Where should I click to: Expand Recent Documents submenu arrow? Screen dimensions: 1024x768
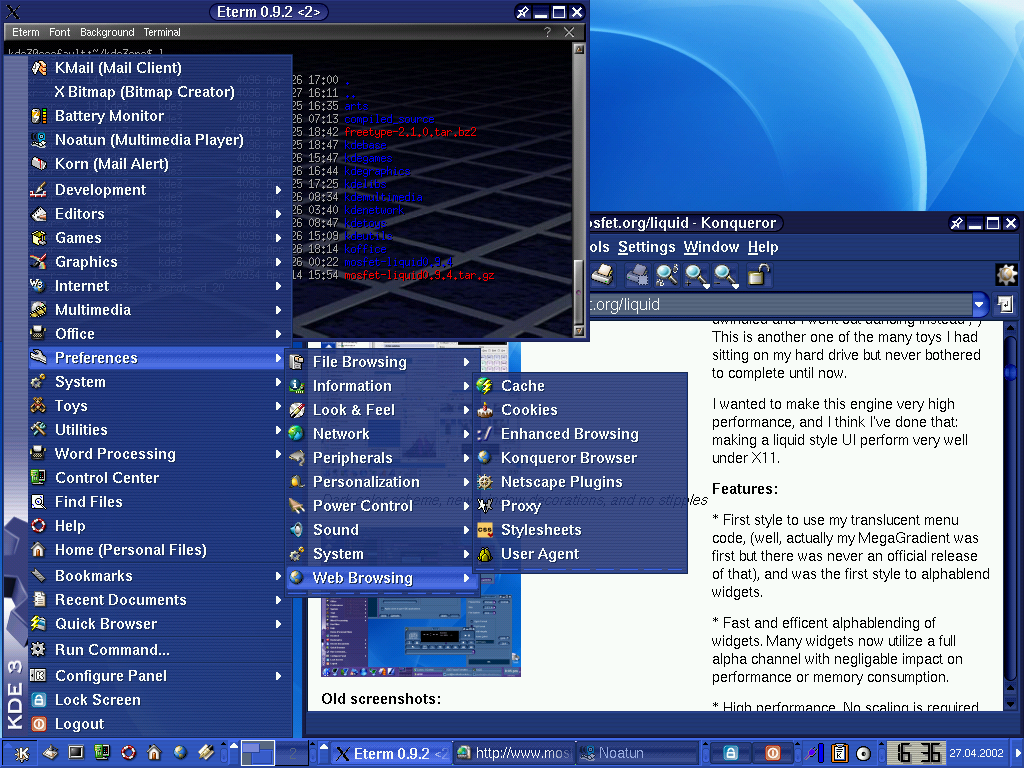tap(279, 600)
